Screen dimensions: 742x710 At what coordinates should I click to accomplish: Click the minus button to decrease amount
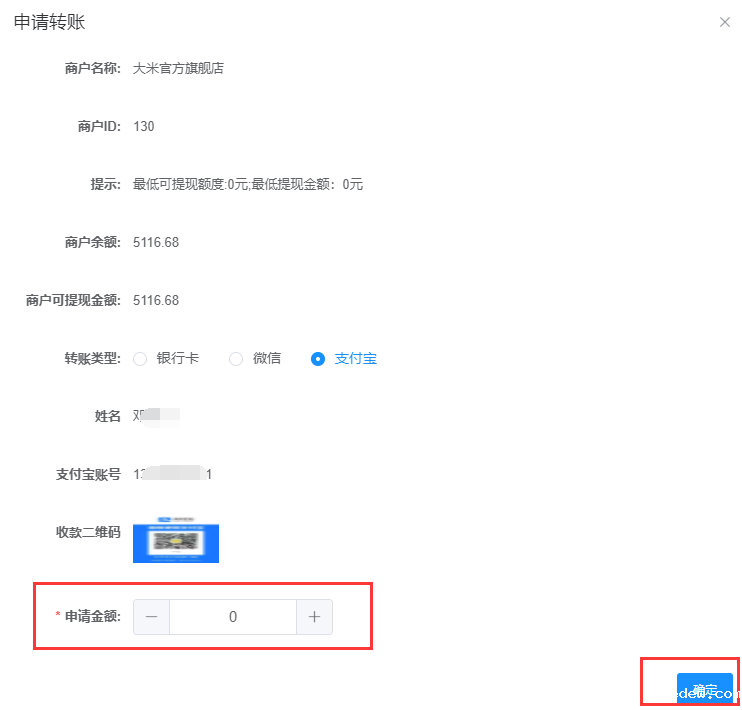tap(152, 617)
